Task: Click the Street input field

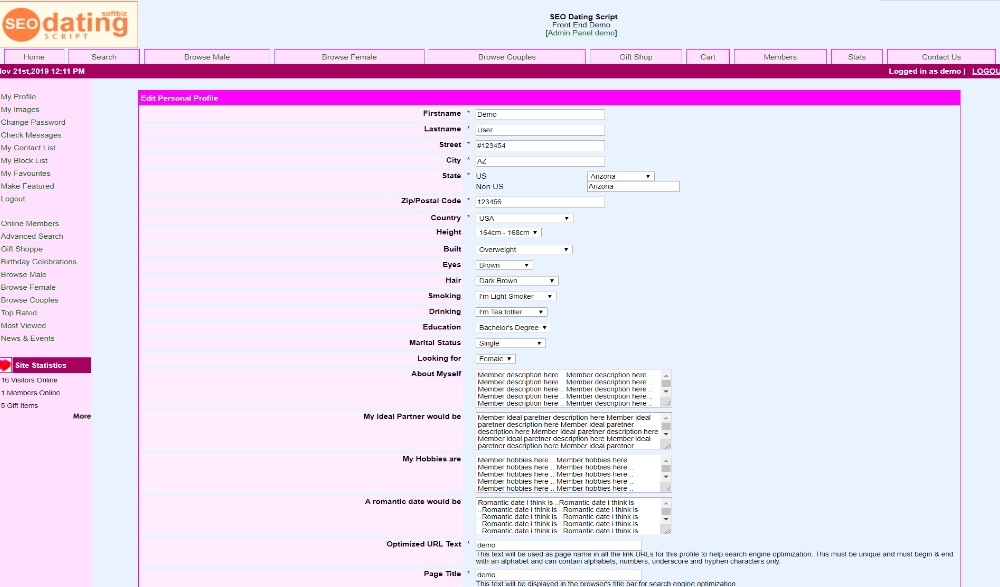Action: (540, 145)
